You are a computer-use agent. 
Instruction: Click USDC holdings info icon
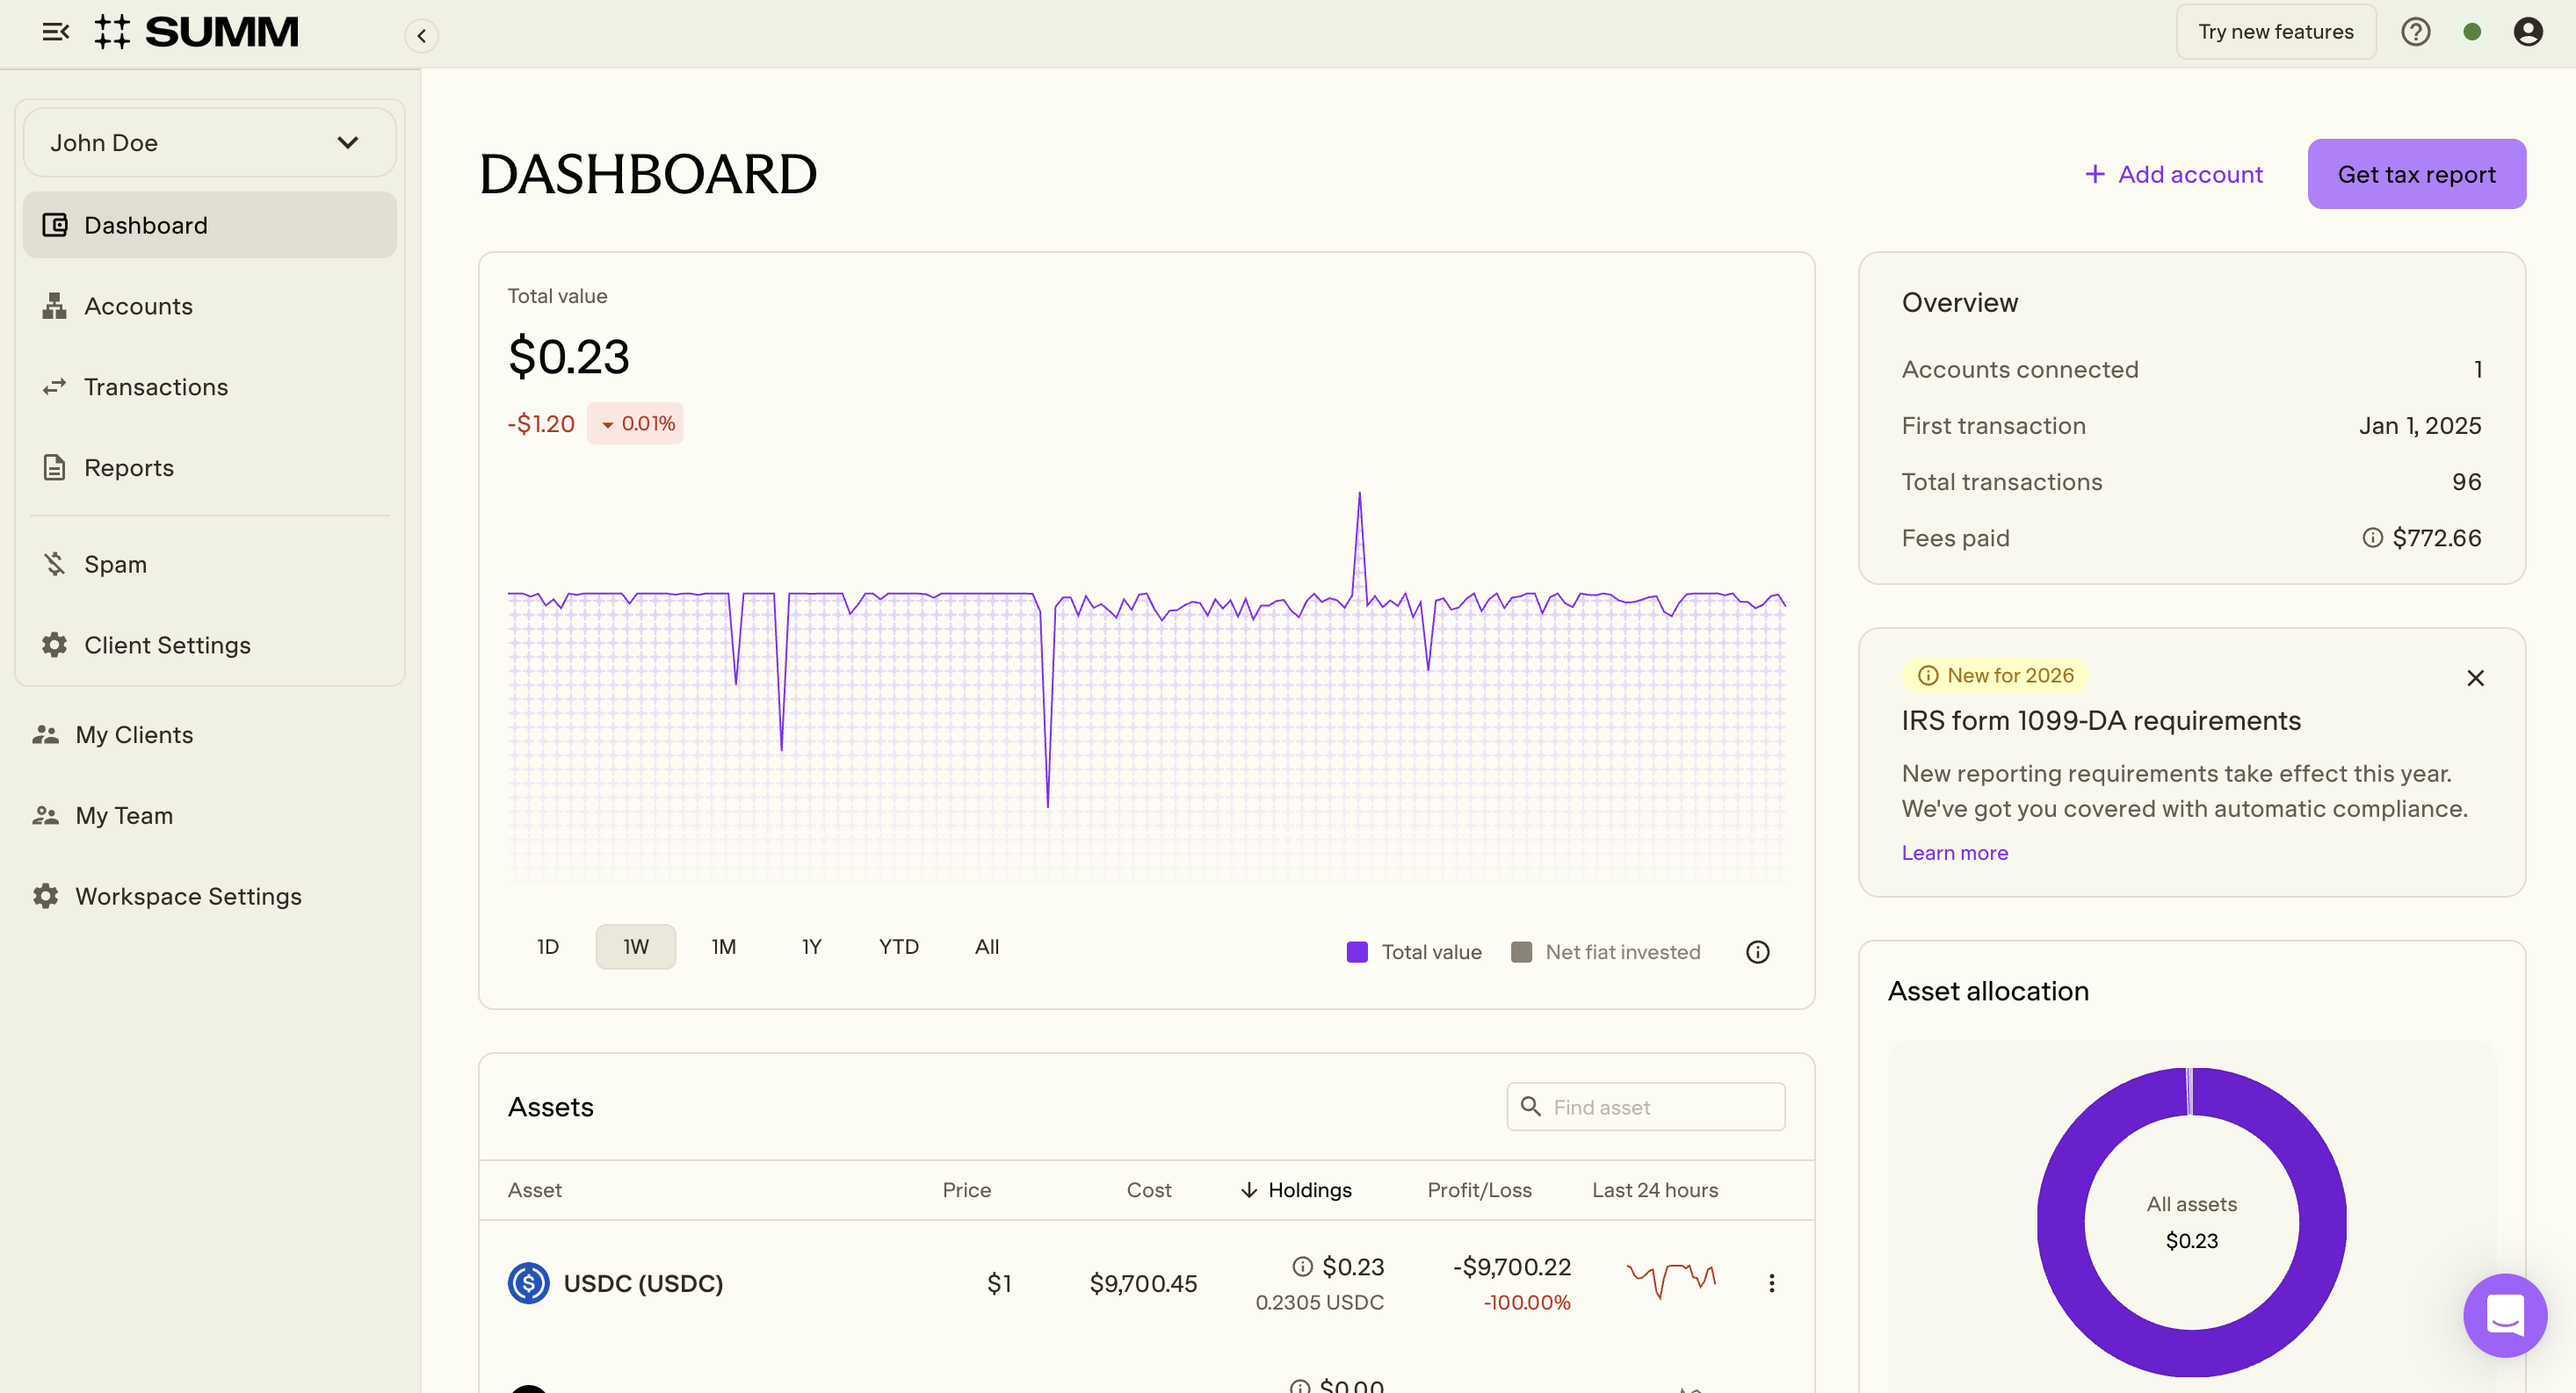[1302, 1267]
